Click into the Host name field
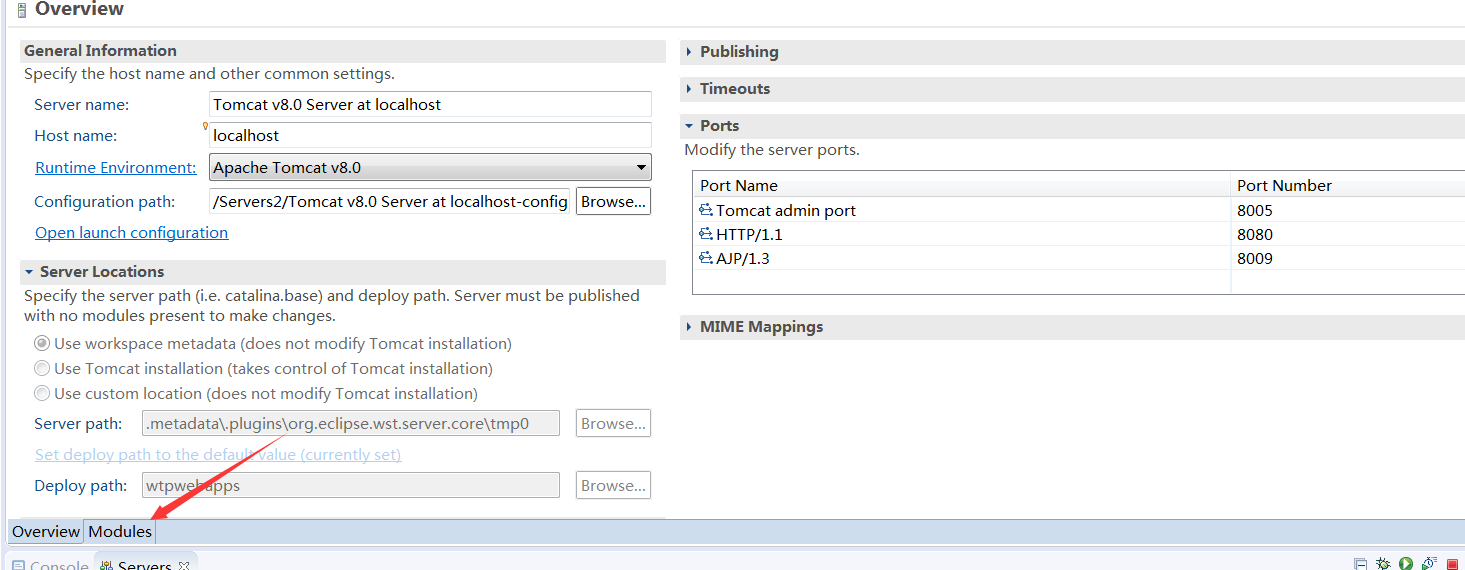This screenshot has height=570, width=1465. click(x=430, y=135)
